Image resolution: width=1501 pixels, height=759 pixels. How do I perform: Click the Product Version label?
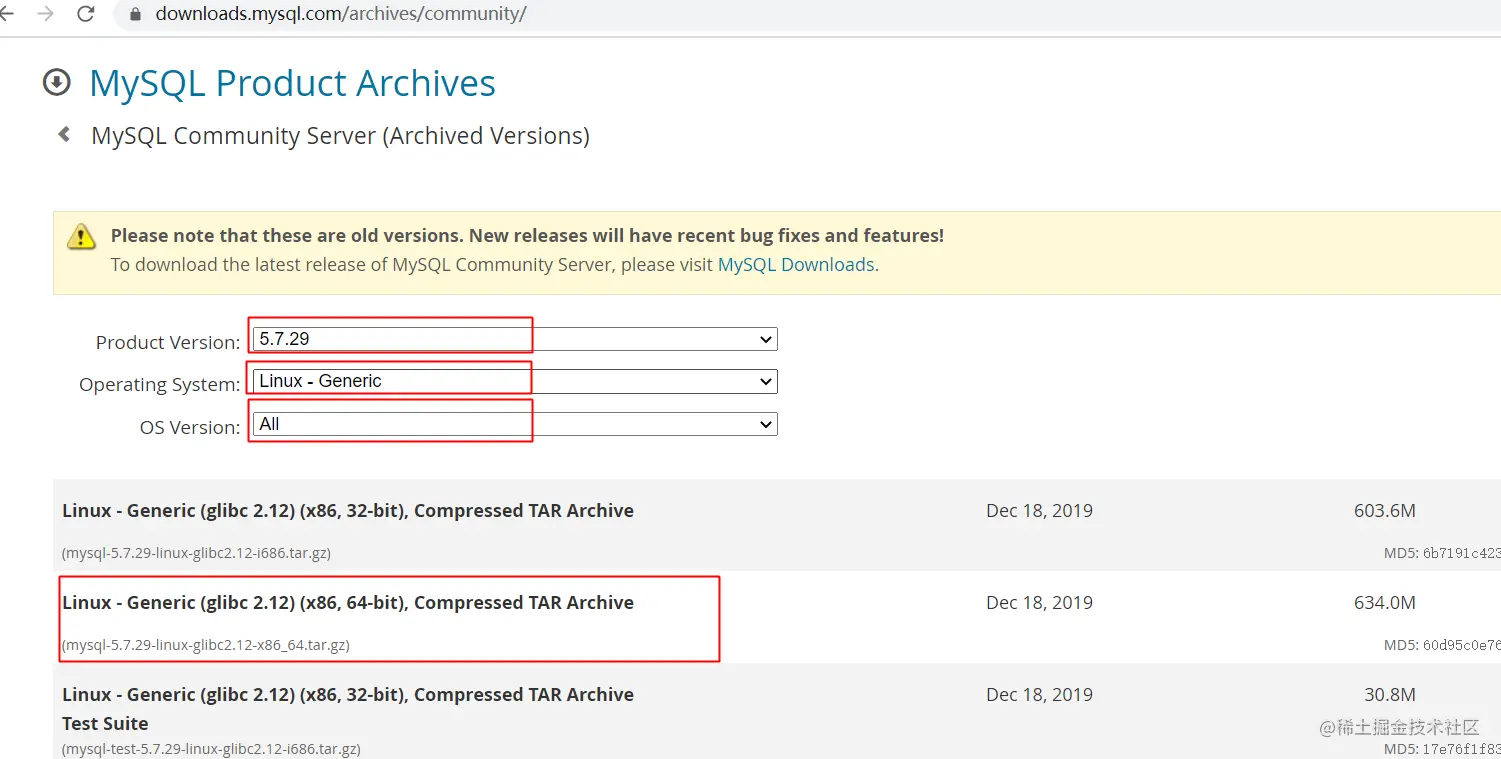point(168,342)
